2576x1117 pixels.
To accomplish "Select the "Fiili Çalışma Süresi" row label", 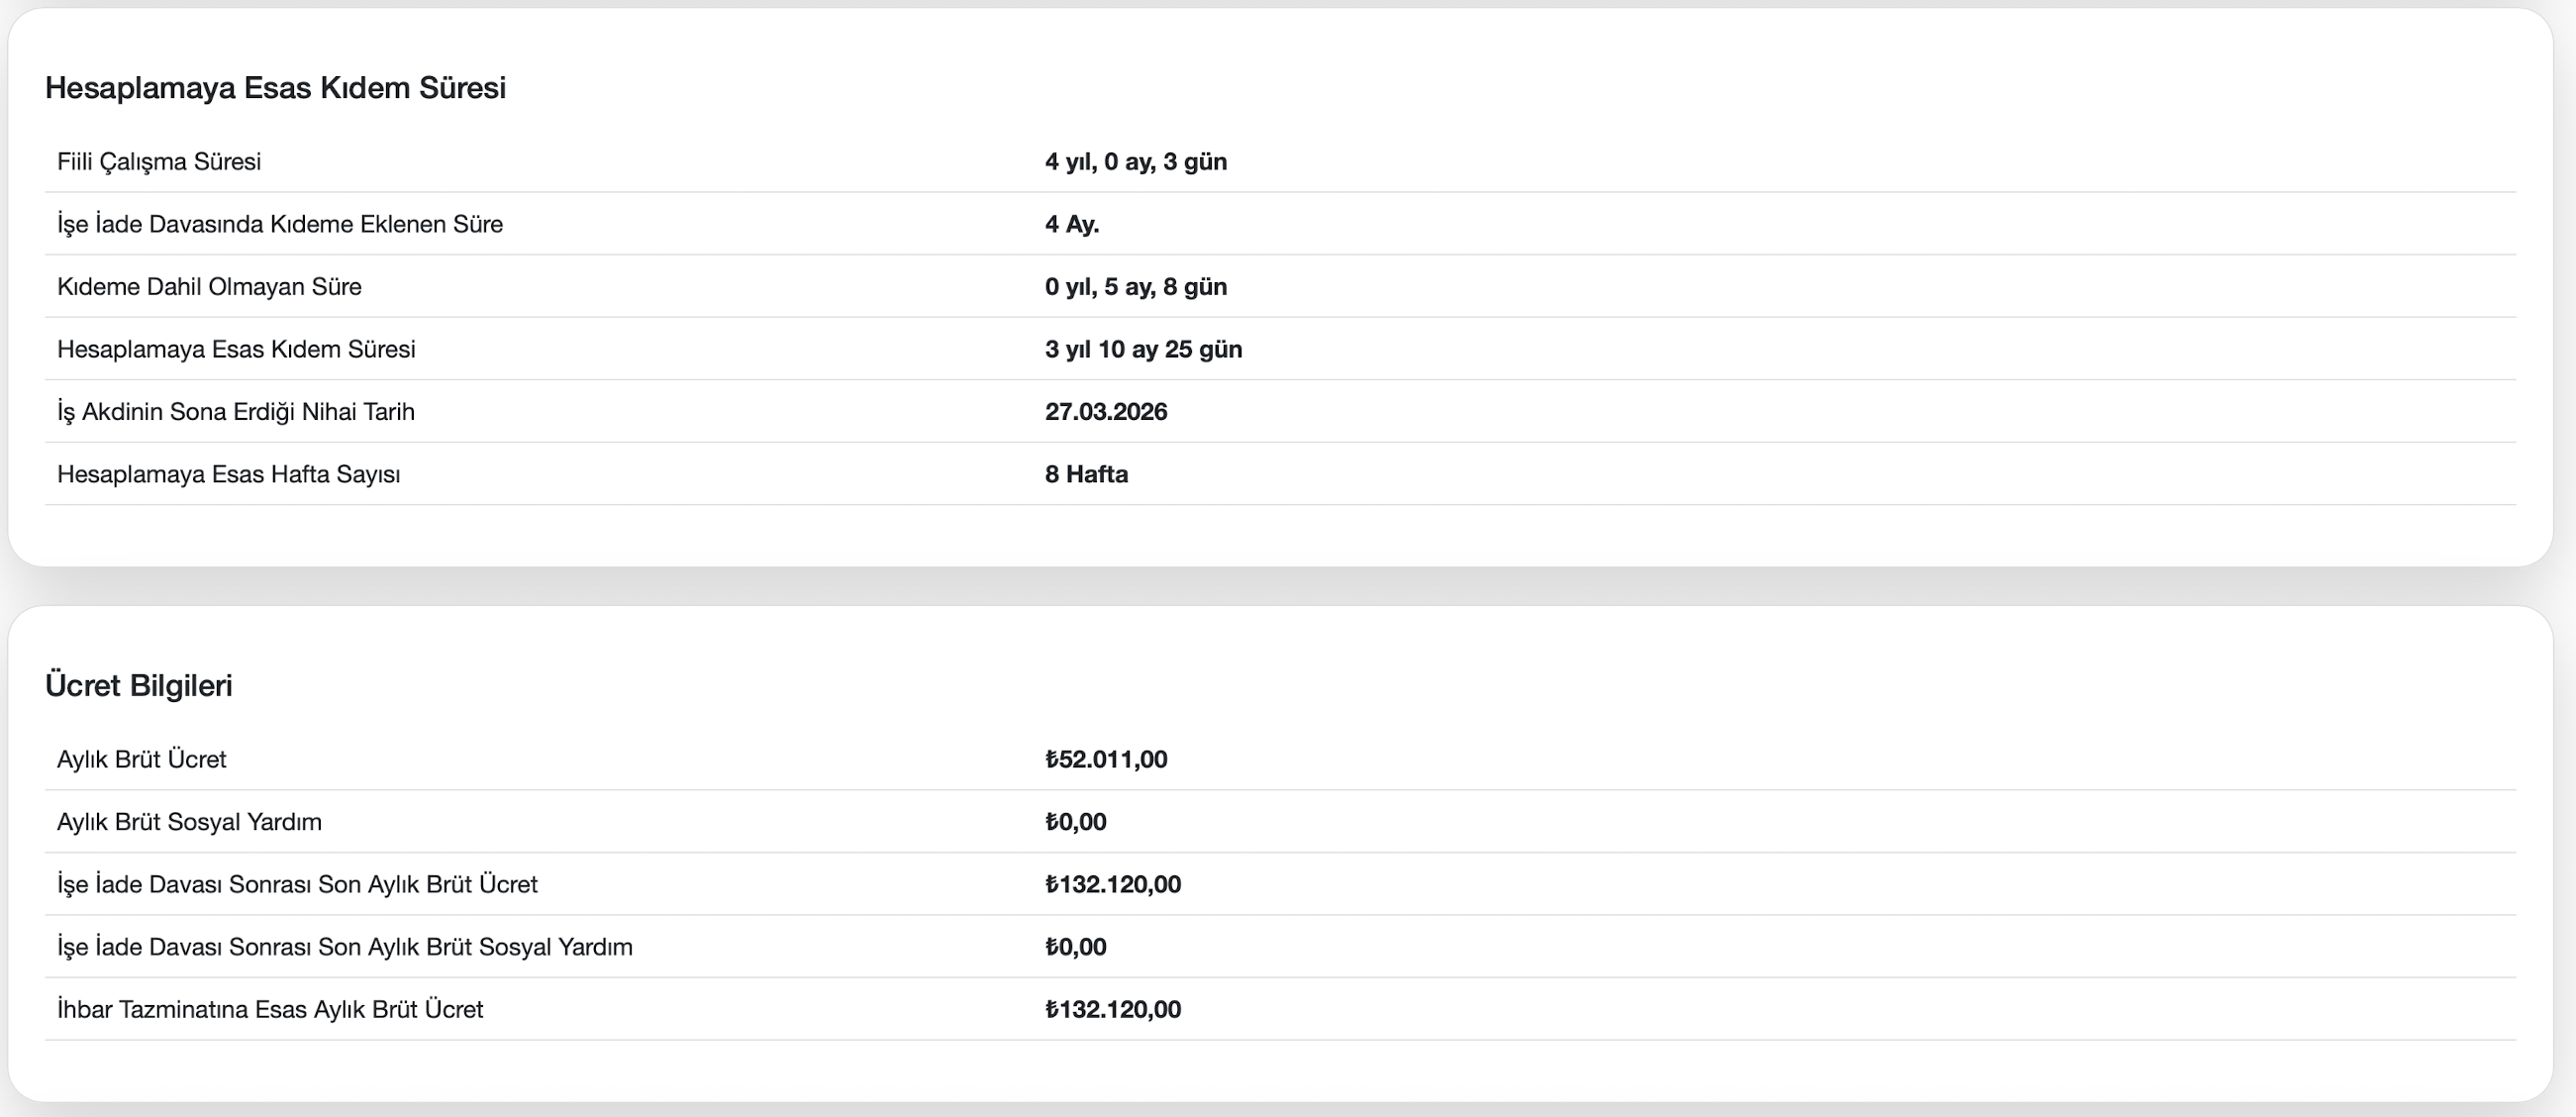I will pos(159,162).
